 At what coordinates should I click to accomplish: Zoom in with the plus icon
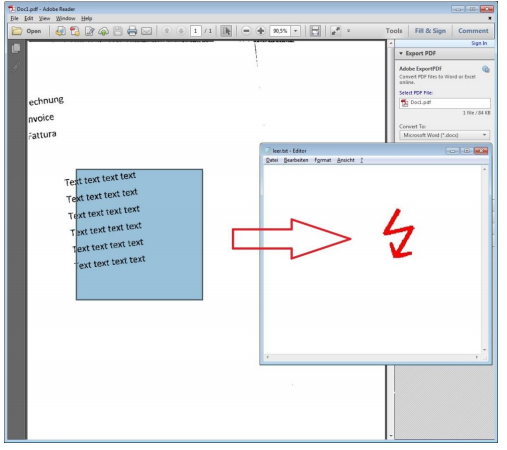pos(261,31)
